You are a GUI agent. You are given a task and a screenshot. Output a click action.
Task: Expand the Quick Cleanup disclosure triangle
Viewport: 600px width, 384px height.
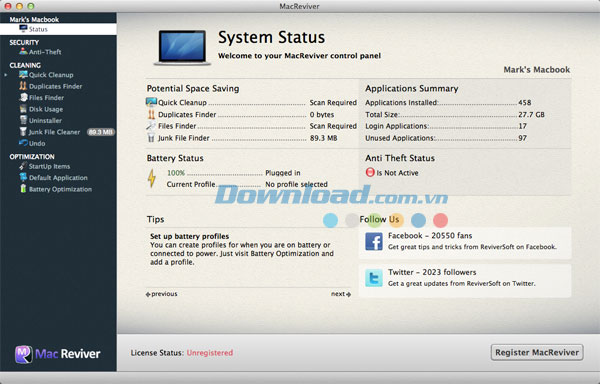pos(6,75)
